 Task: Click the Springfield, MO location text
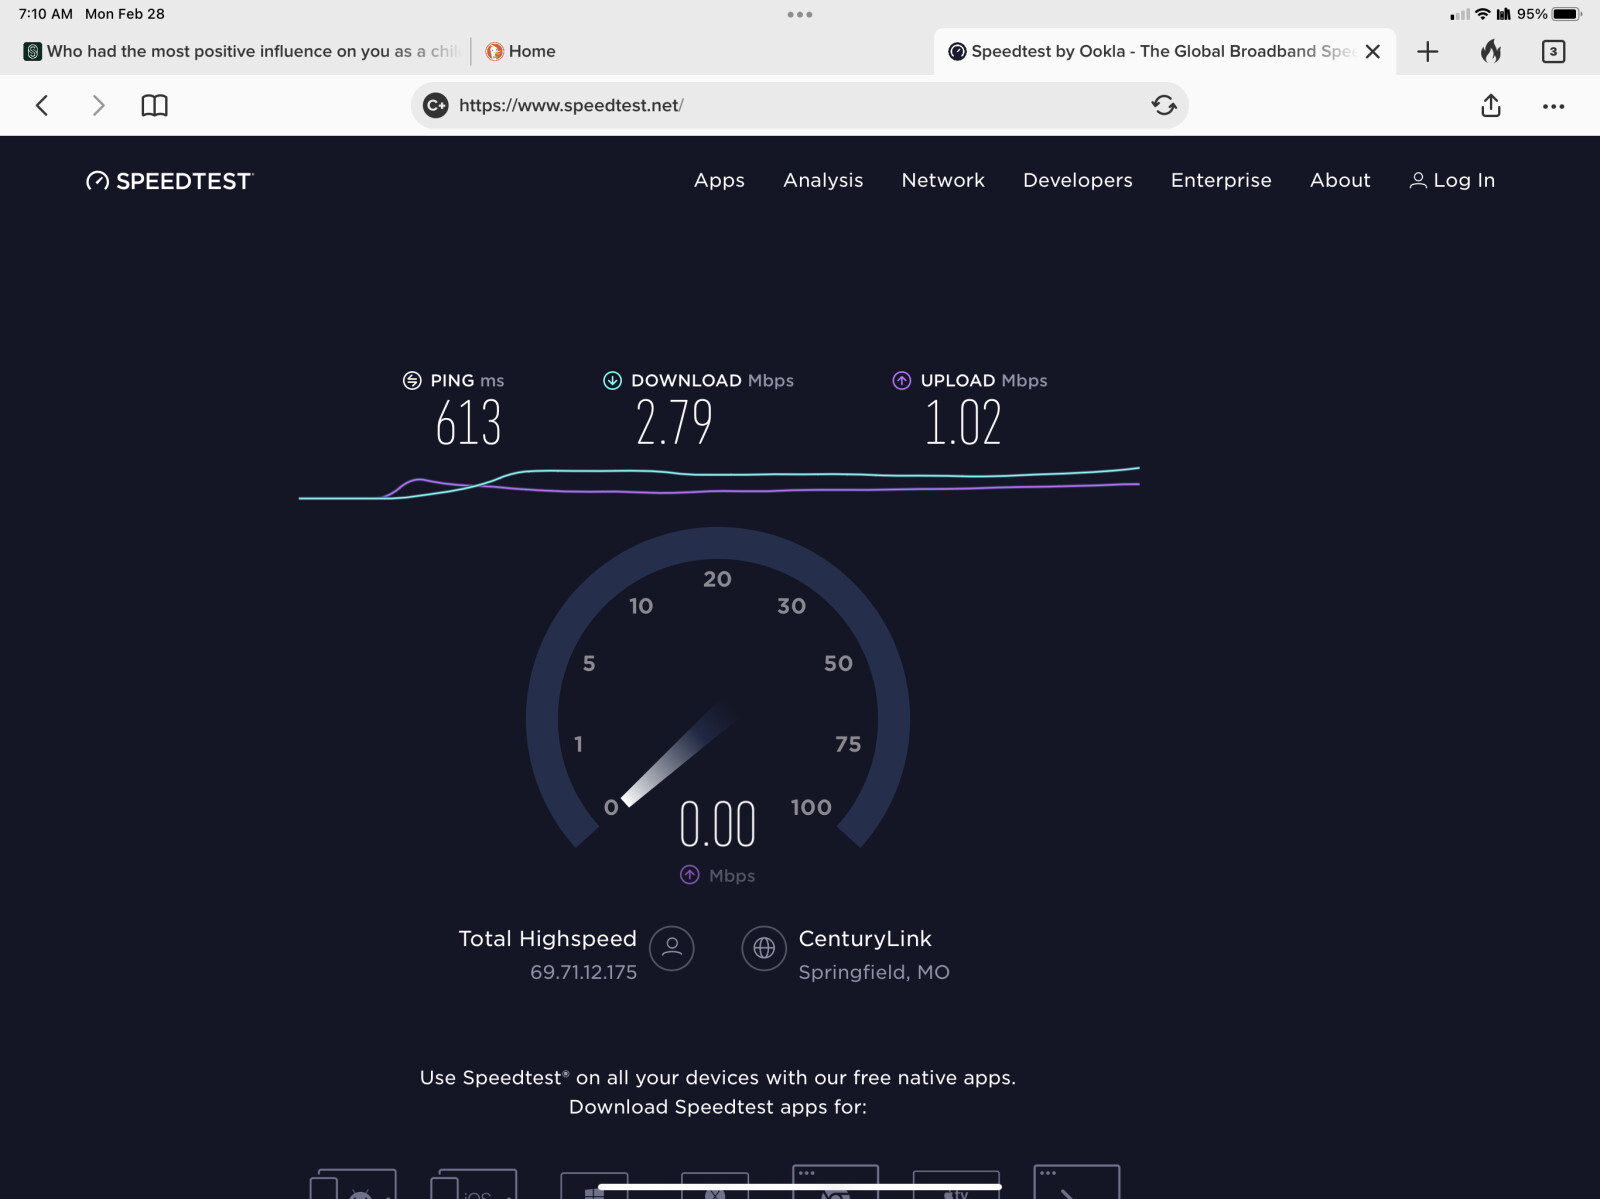[874, 972]
